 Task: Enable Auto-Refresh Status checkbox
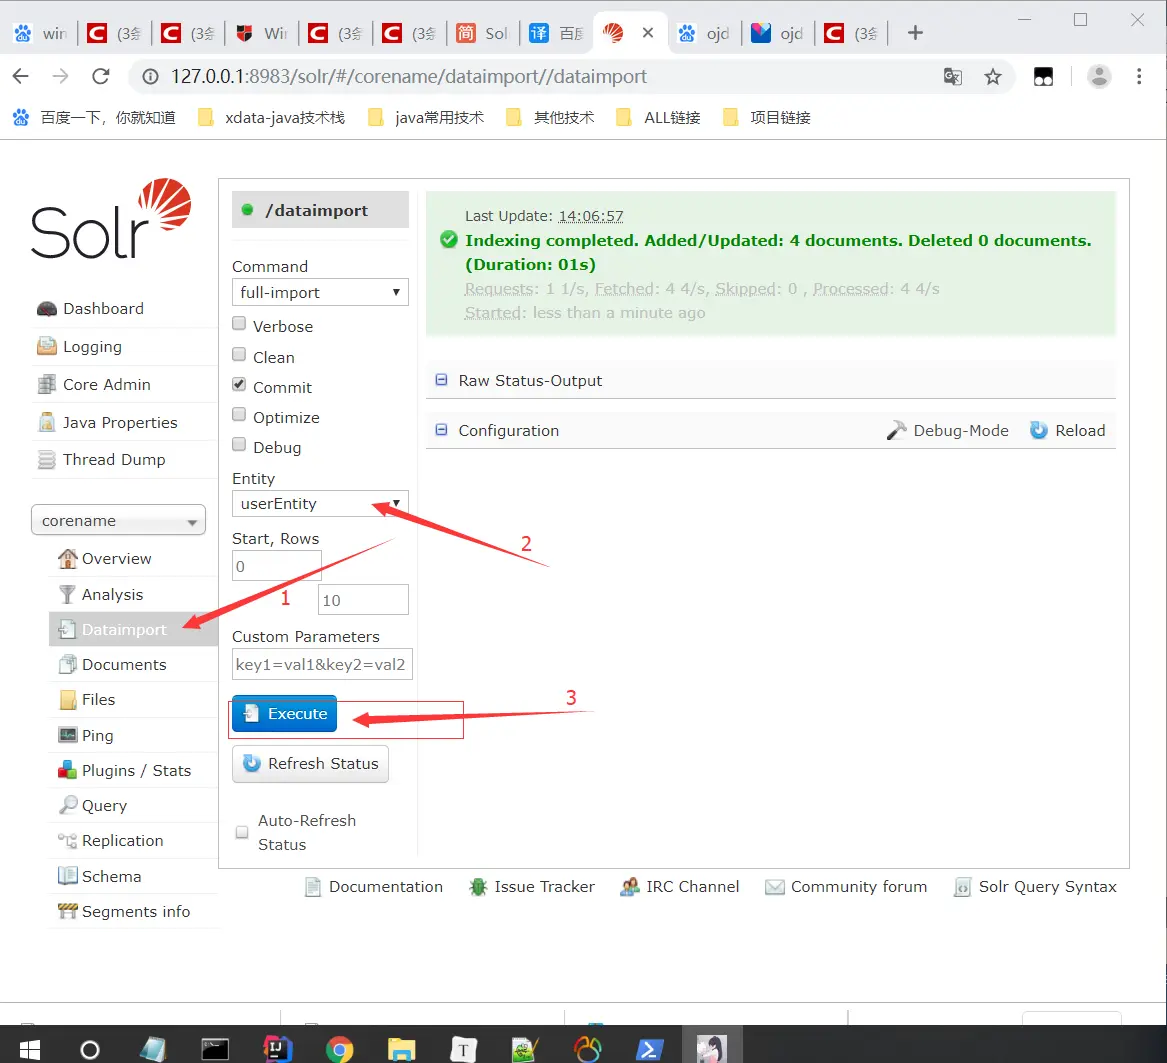[x=242, y=832]
